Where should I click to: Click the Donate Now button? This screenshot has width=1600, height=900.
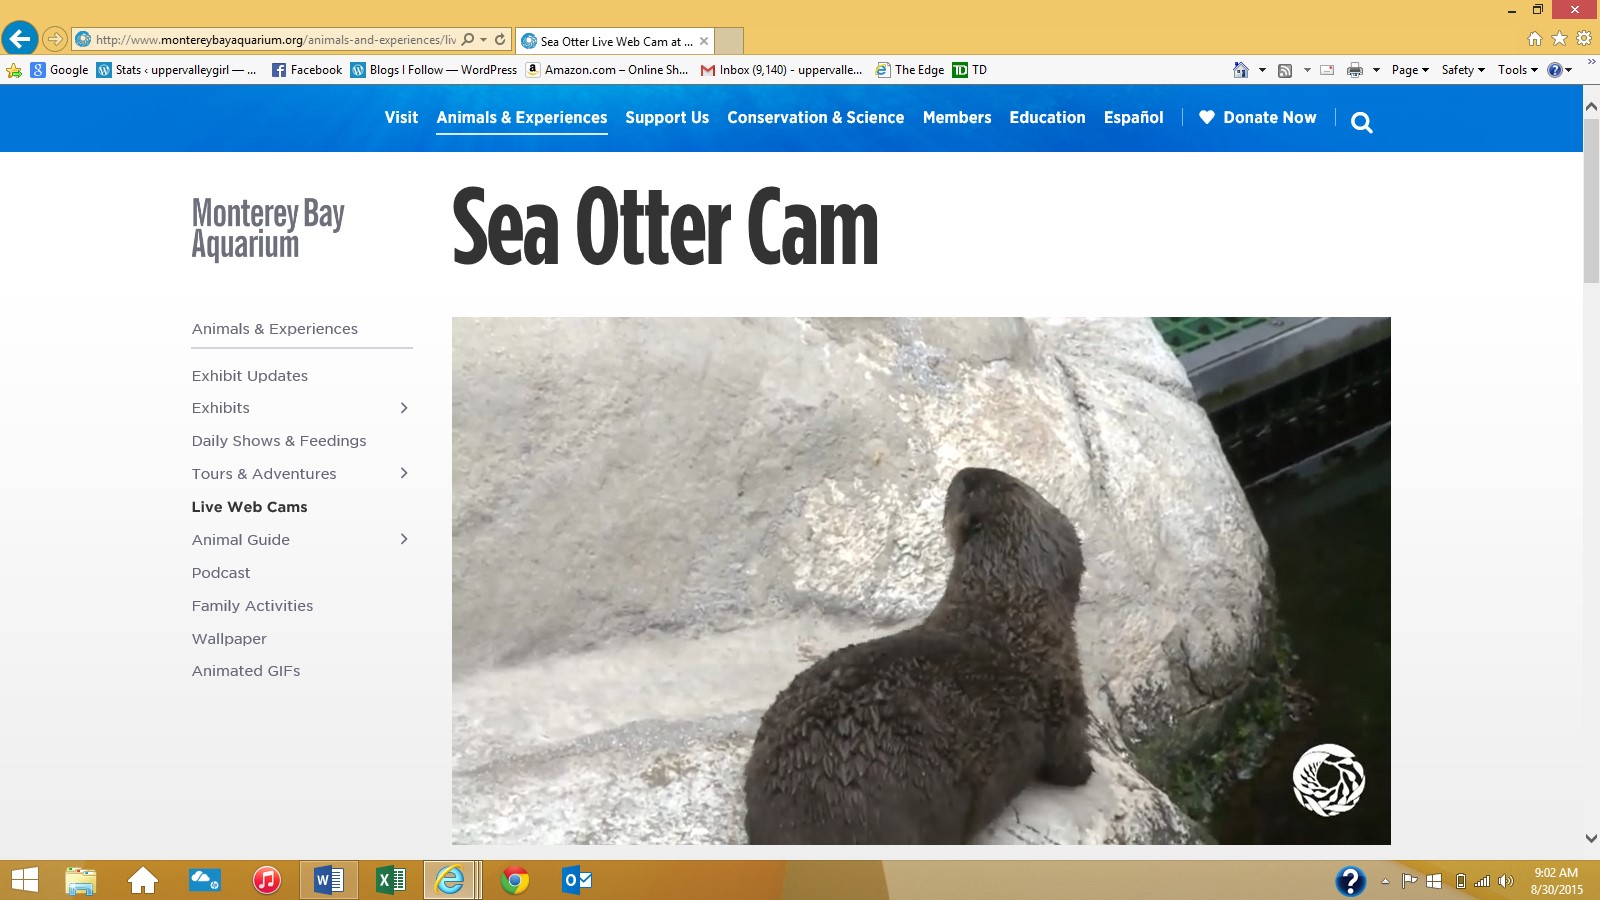click(x=1258, y=117)
